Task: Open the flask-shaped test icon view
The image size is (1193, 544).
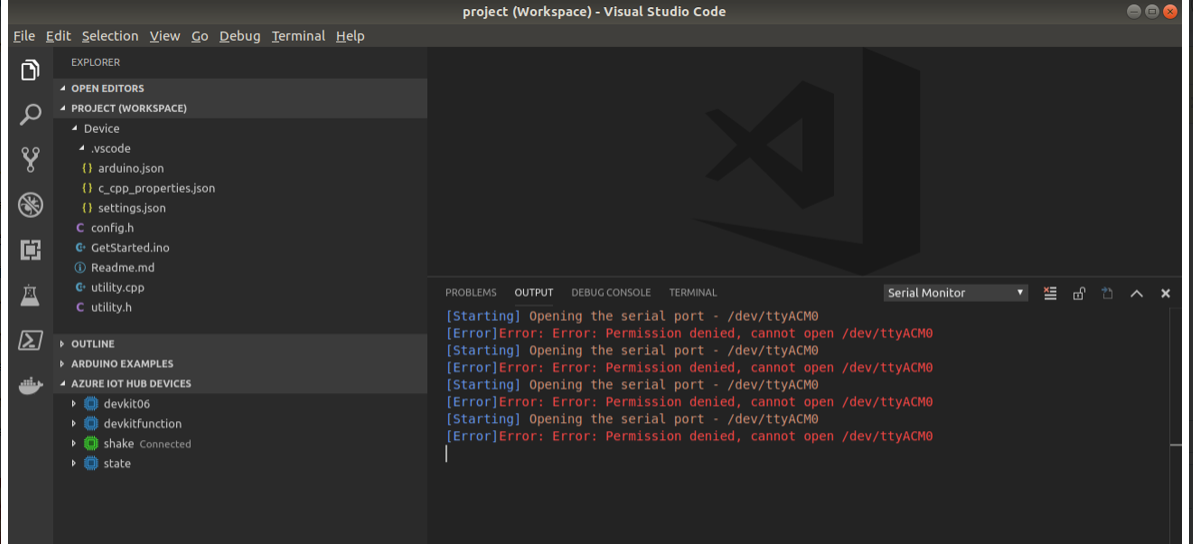Action: [30, 295]
